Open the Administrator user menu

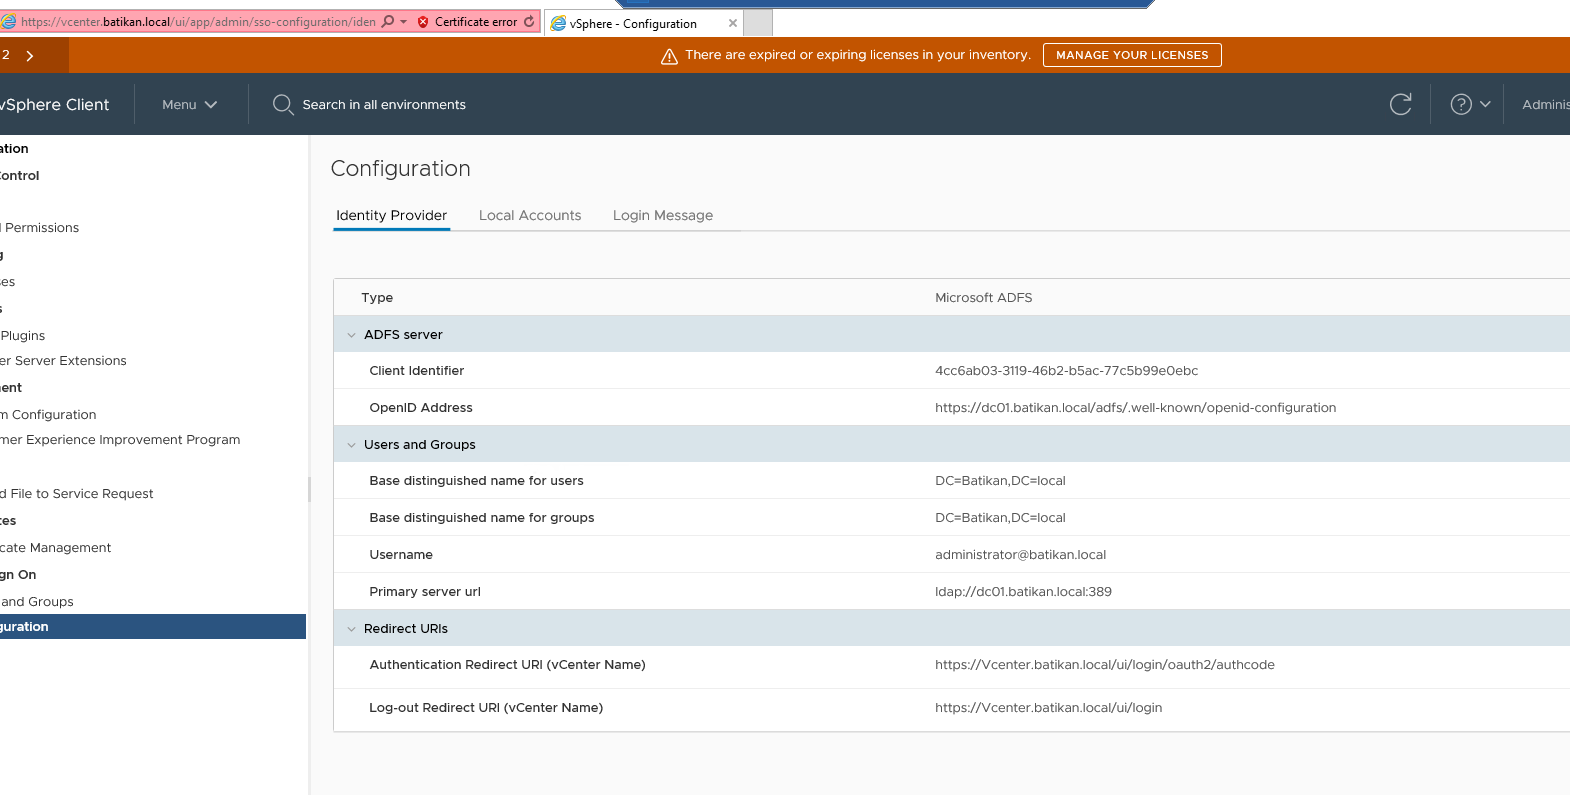[x=1545, y=104]
